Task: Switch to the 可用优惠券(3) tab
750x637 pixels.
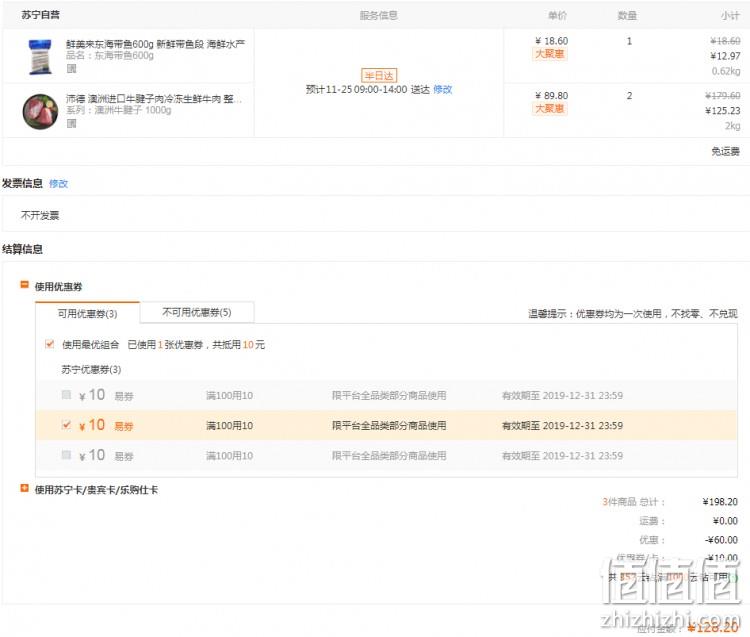Action: point(88,313)
